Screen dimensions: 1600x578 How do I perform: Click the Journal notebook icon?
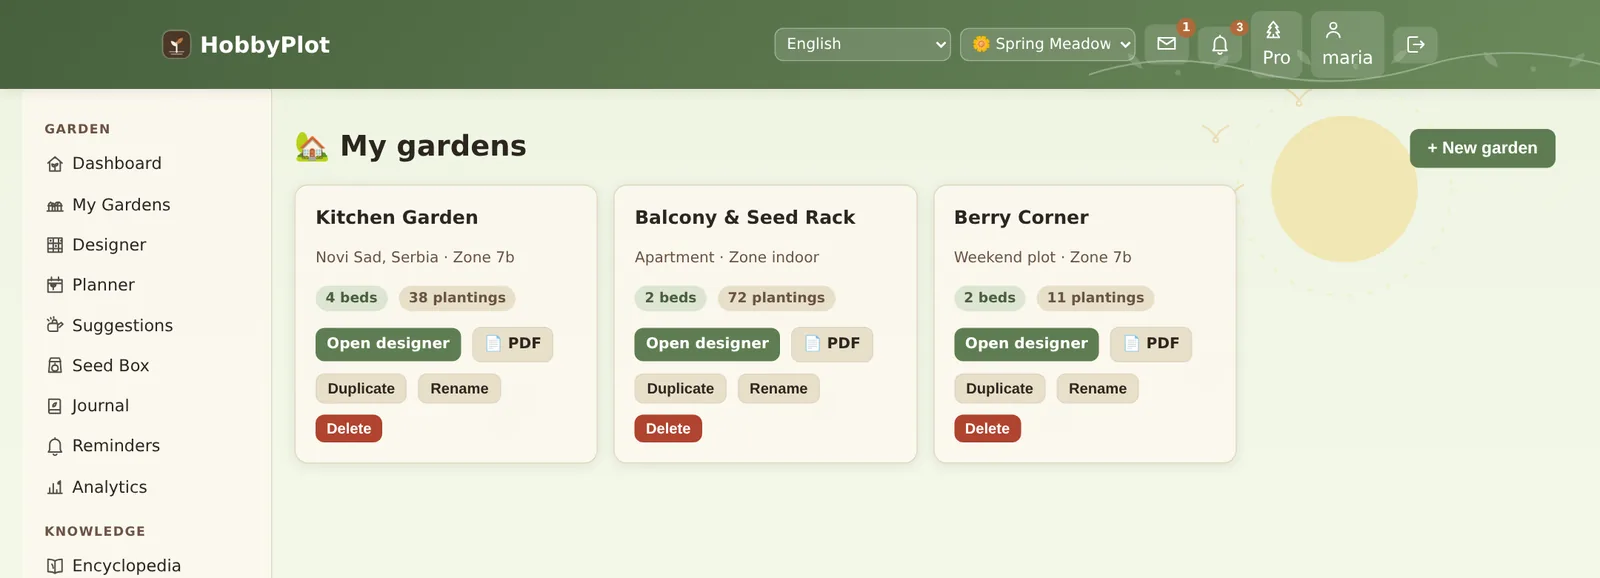click(x=55, y=406)
